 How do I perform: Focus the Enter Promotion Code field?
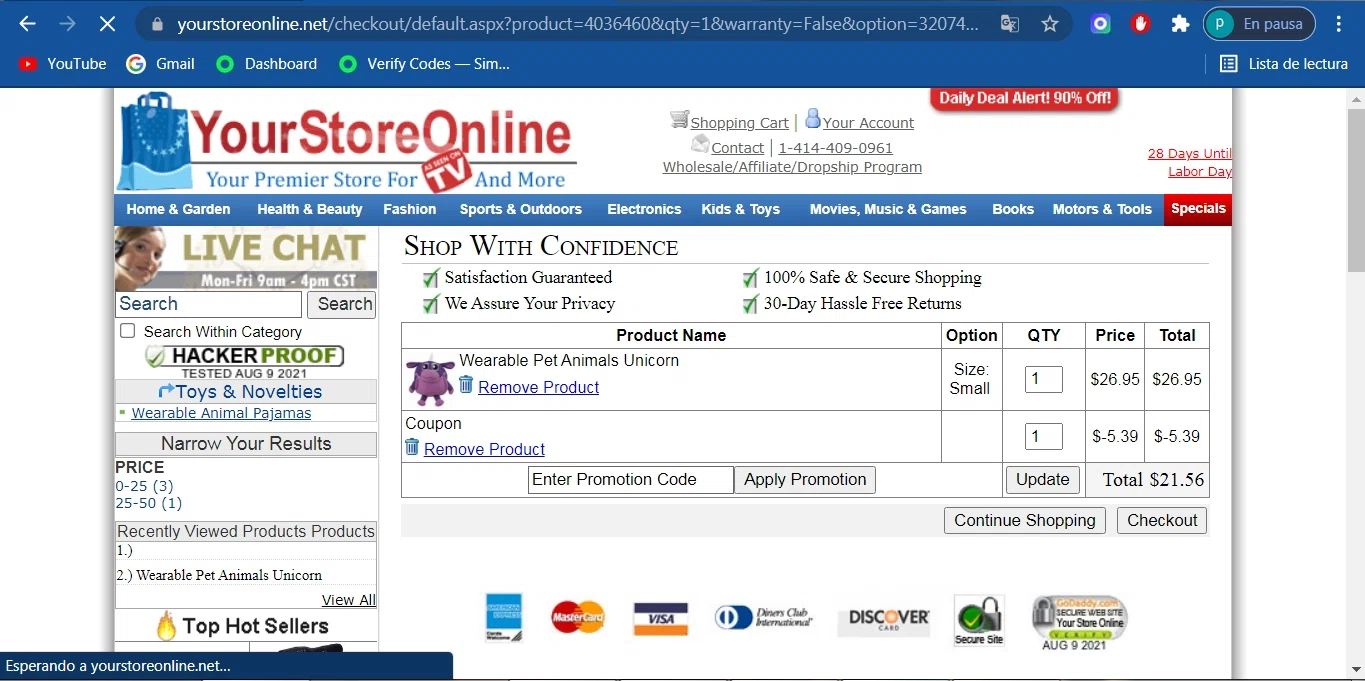point(630,480)
